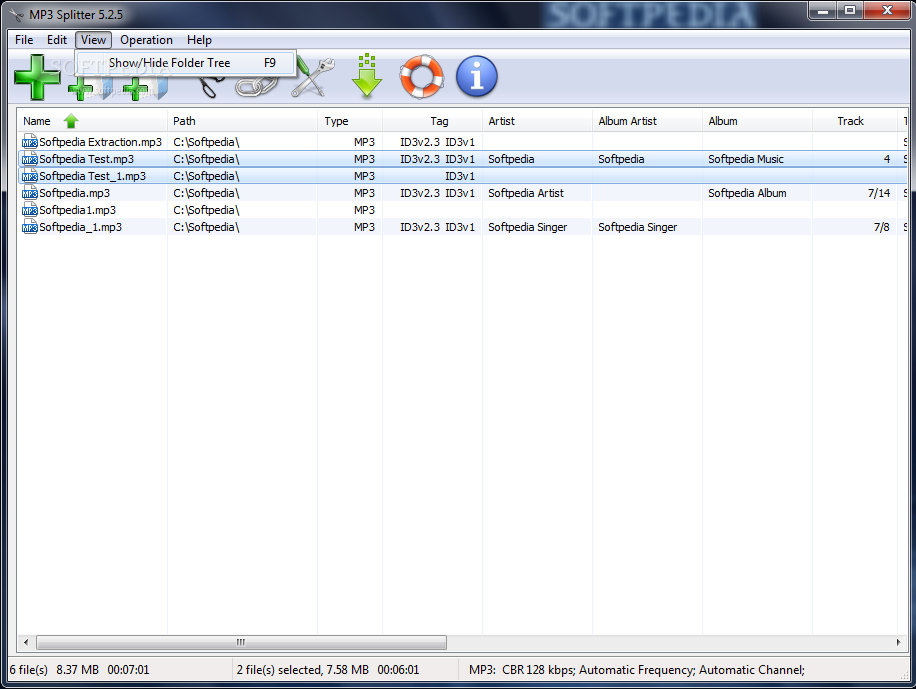
Task: Select the file name Softpedia.mp3
Action: point(74,193)
